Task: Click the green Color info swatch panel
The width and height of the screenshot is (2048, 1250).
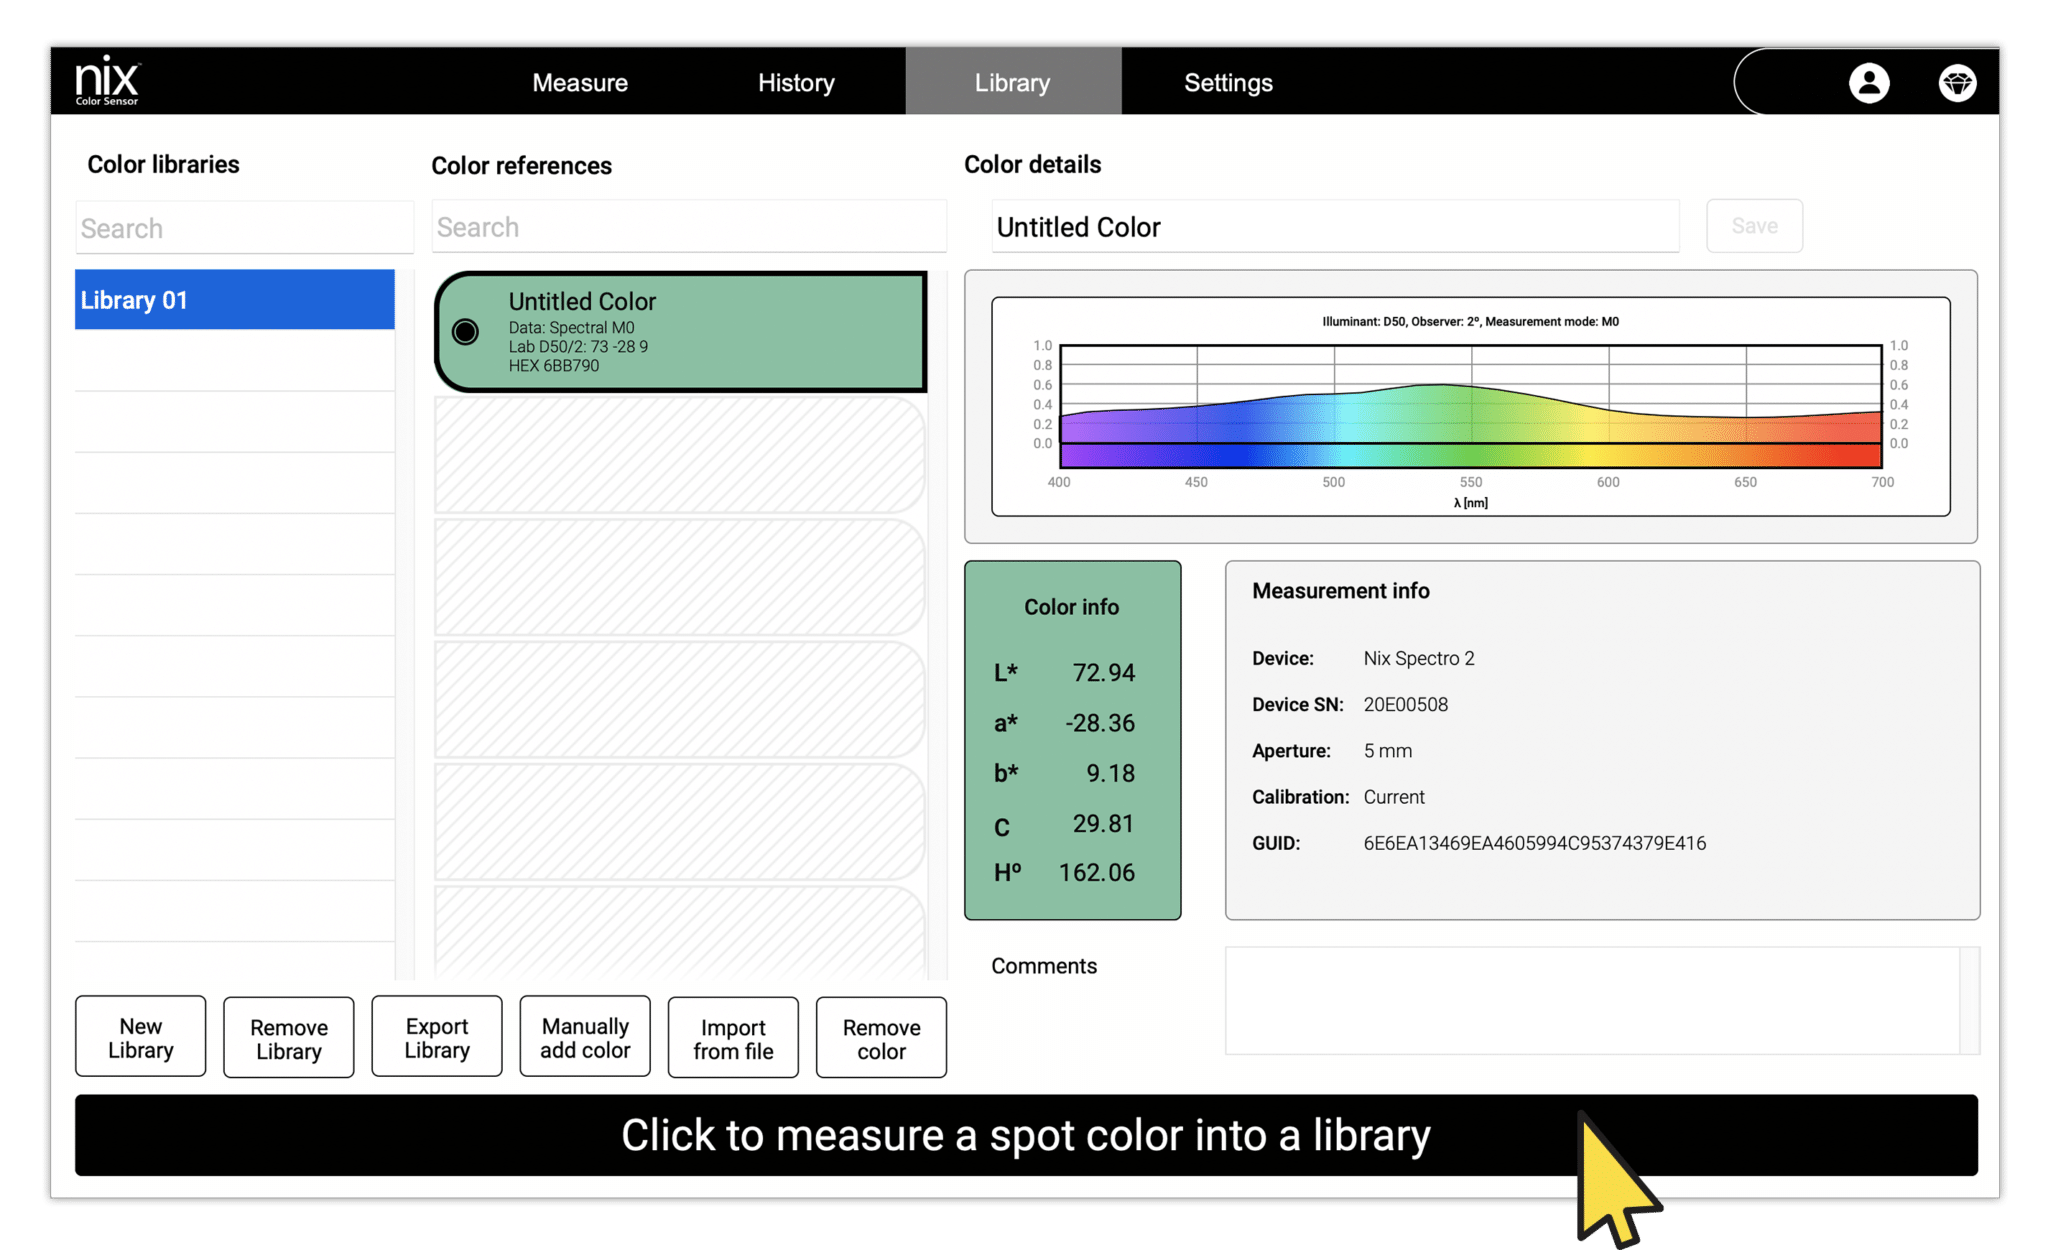Action: (1072, 740)
